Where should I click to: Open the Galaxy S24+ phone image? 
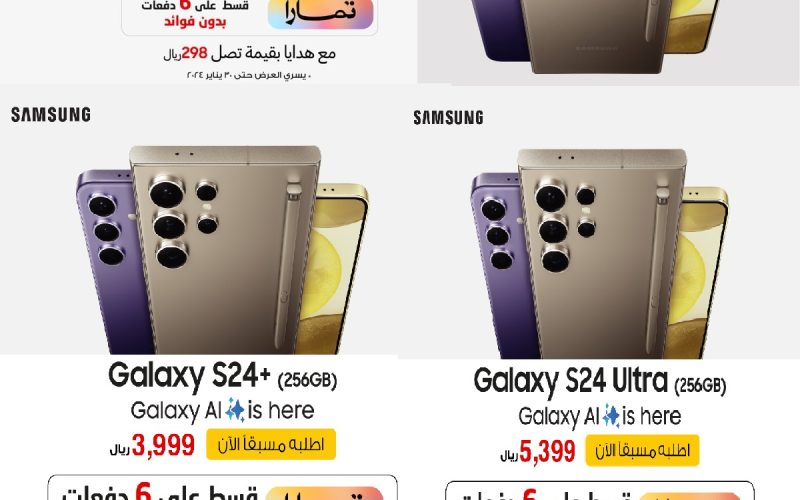click(222, 250)
